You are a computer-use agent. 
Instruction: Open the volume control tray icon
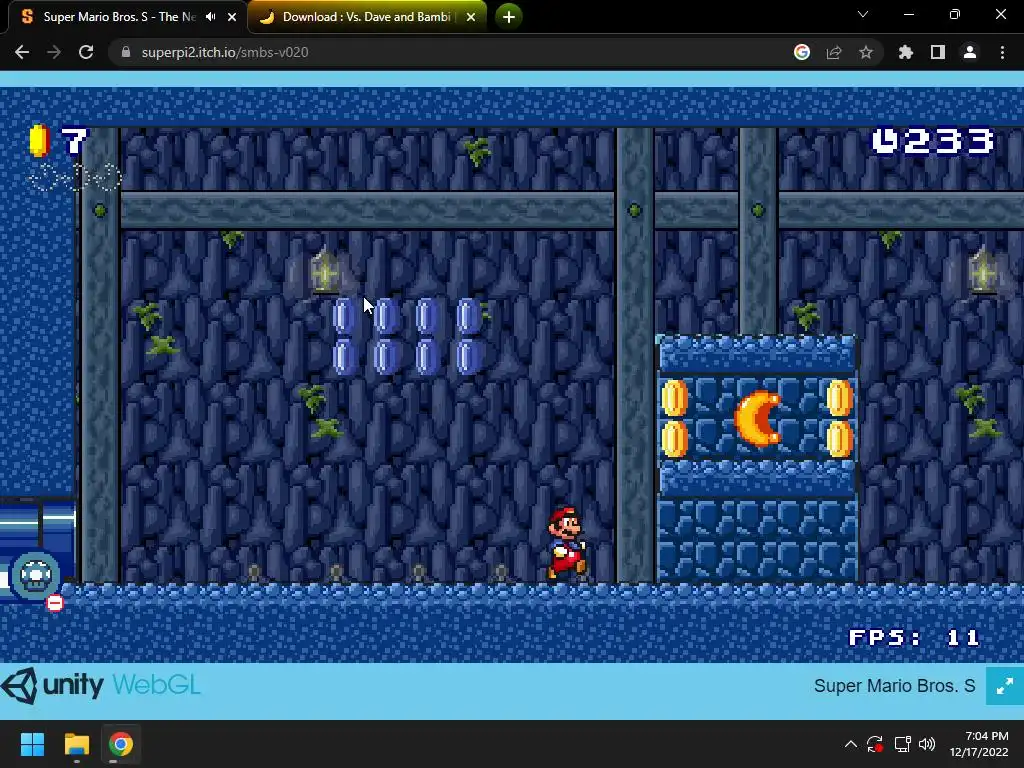pos(927,744)
